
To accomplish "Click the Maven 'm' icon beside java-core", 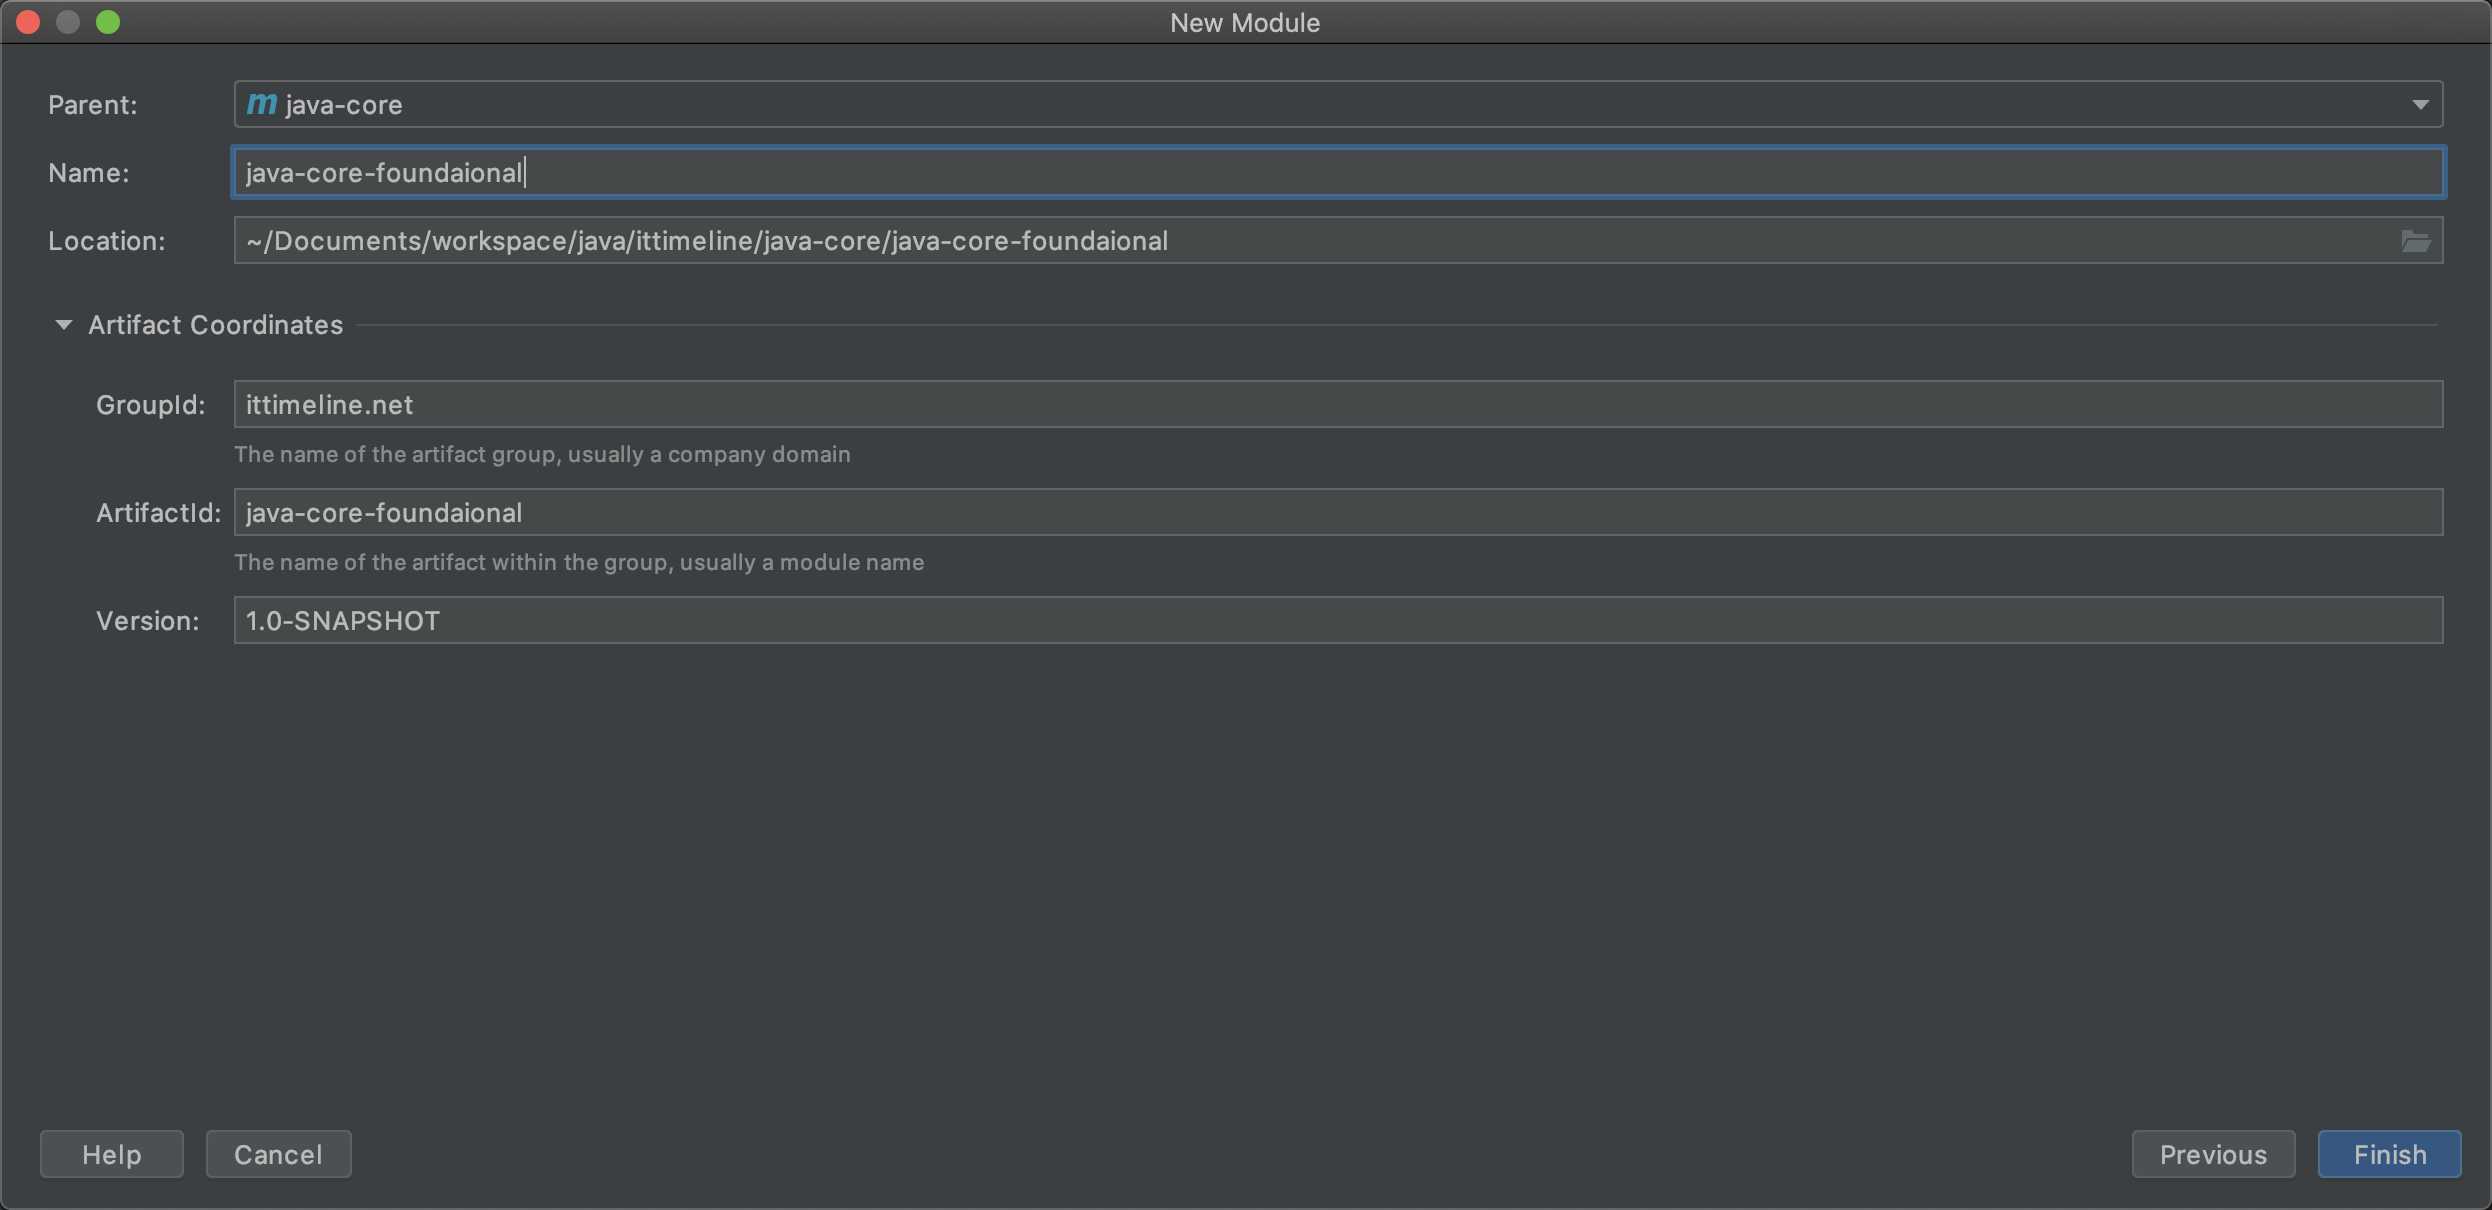I will [x=261, y=104].
